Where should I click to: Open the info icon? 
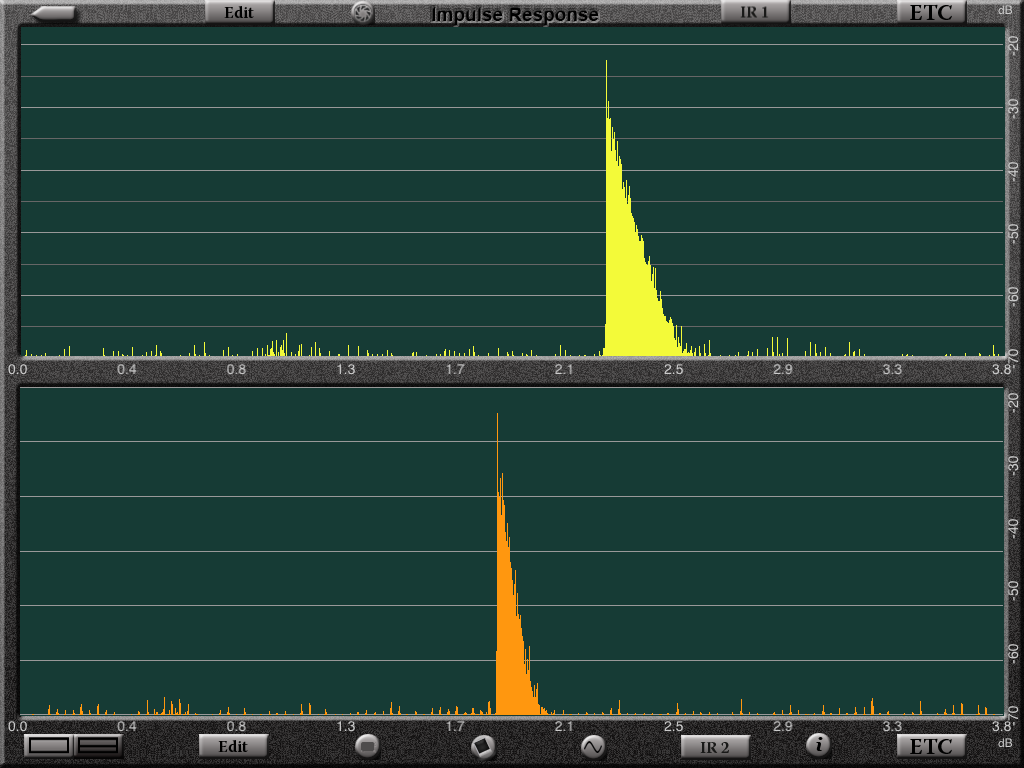tap(818, 744)
